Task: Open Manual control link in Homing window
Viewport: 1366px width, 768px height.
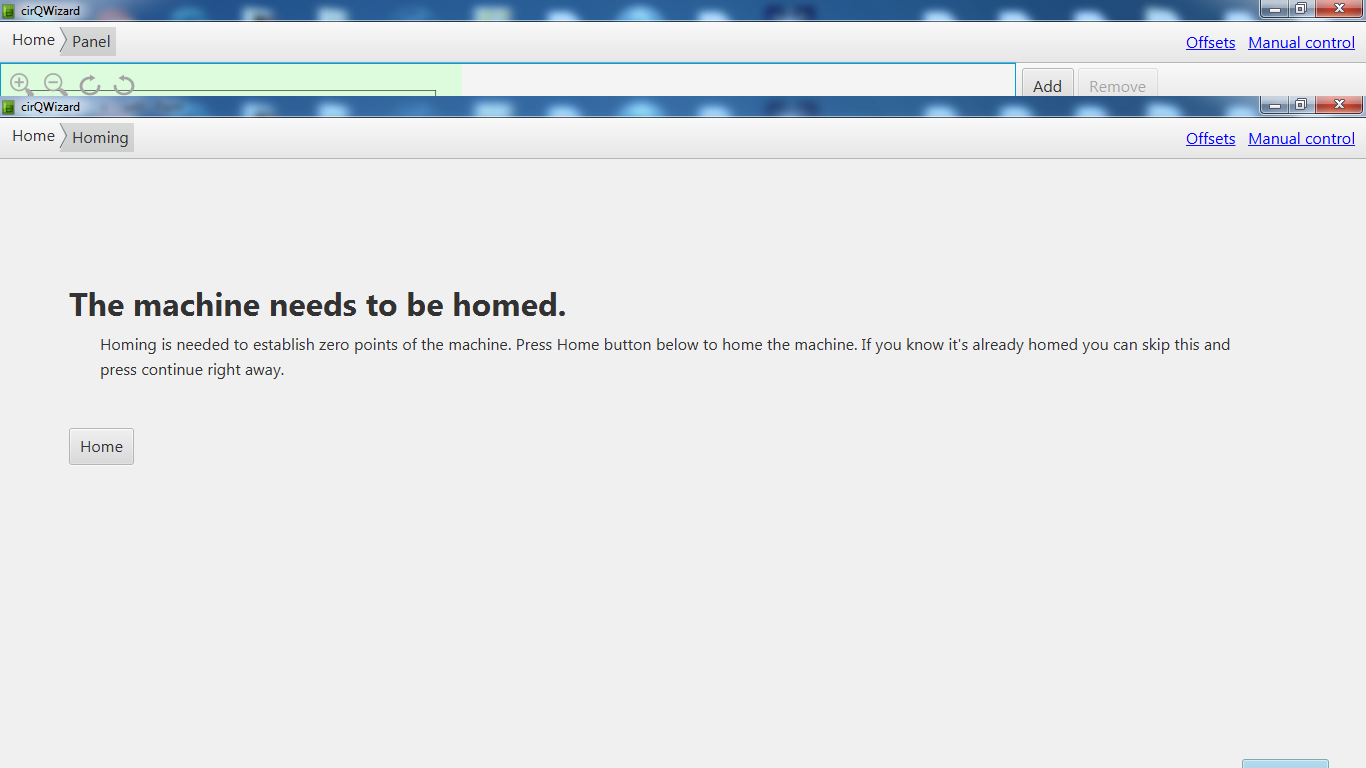Action: [1301, 139]
